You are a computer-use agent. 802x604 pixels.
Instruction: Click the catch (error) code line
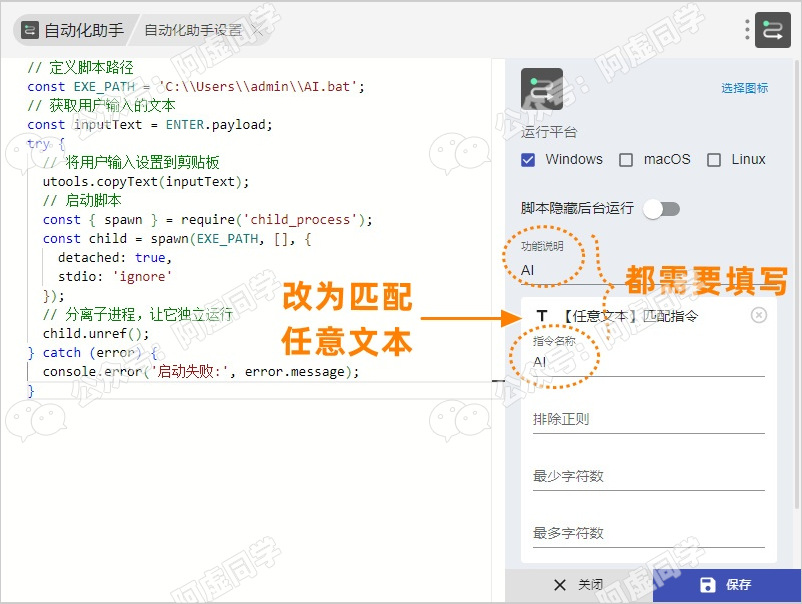[93, 352]
